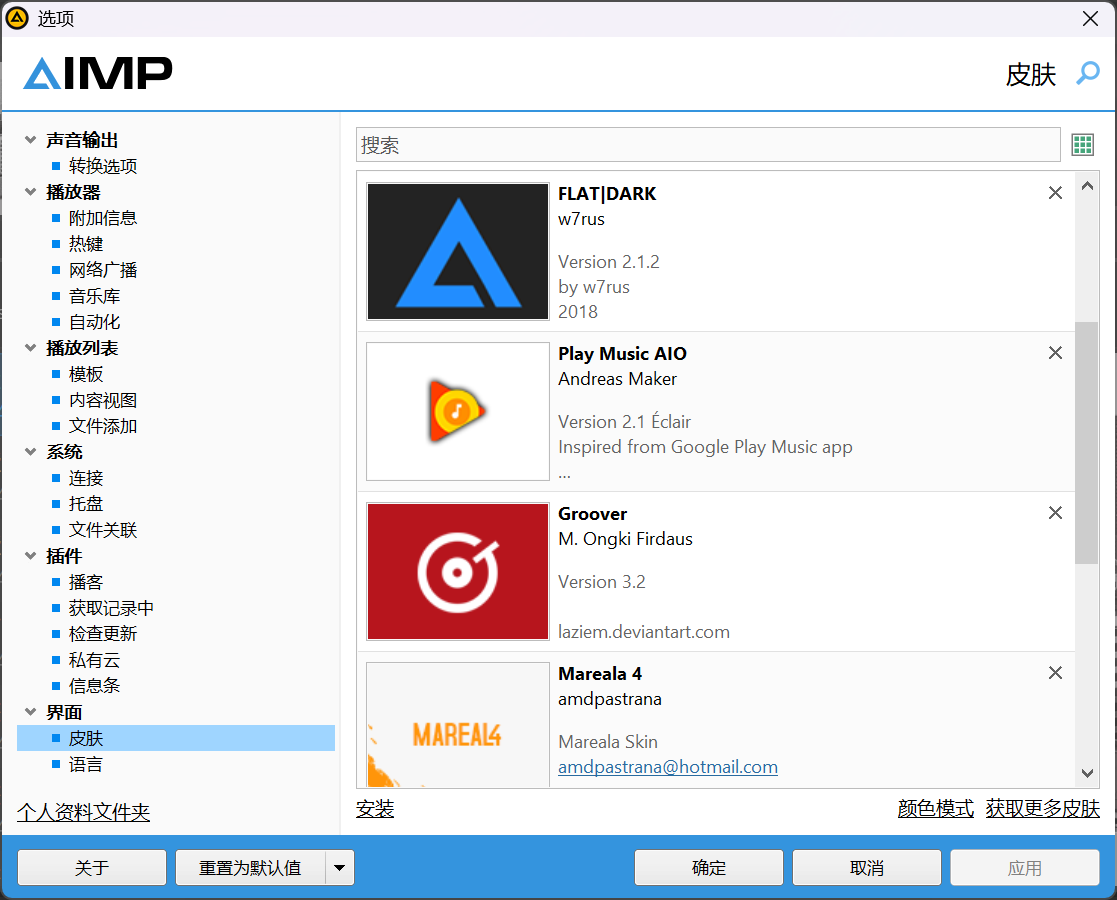This screenshot has height=900, width=1117.
Task: Open the 获取更多皮肤 link
Action: (x=1042, y=809)
